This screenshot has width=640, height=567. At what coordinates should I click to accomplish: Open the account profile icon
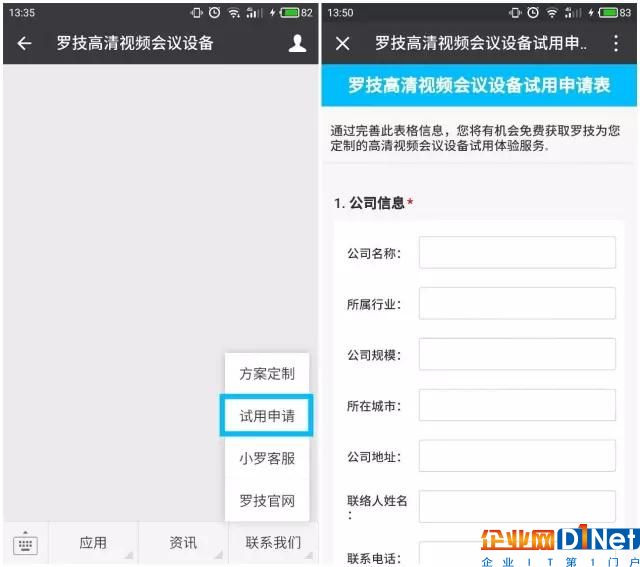tap(297, 43)
